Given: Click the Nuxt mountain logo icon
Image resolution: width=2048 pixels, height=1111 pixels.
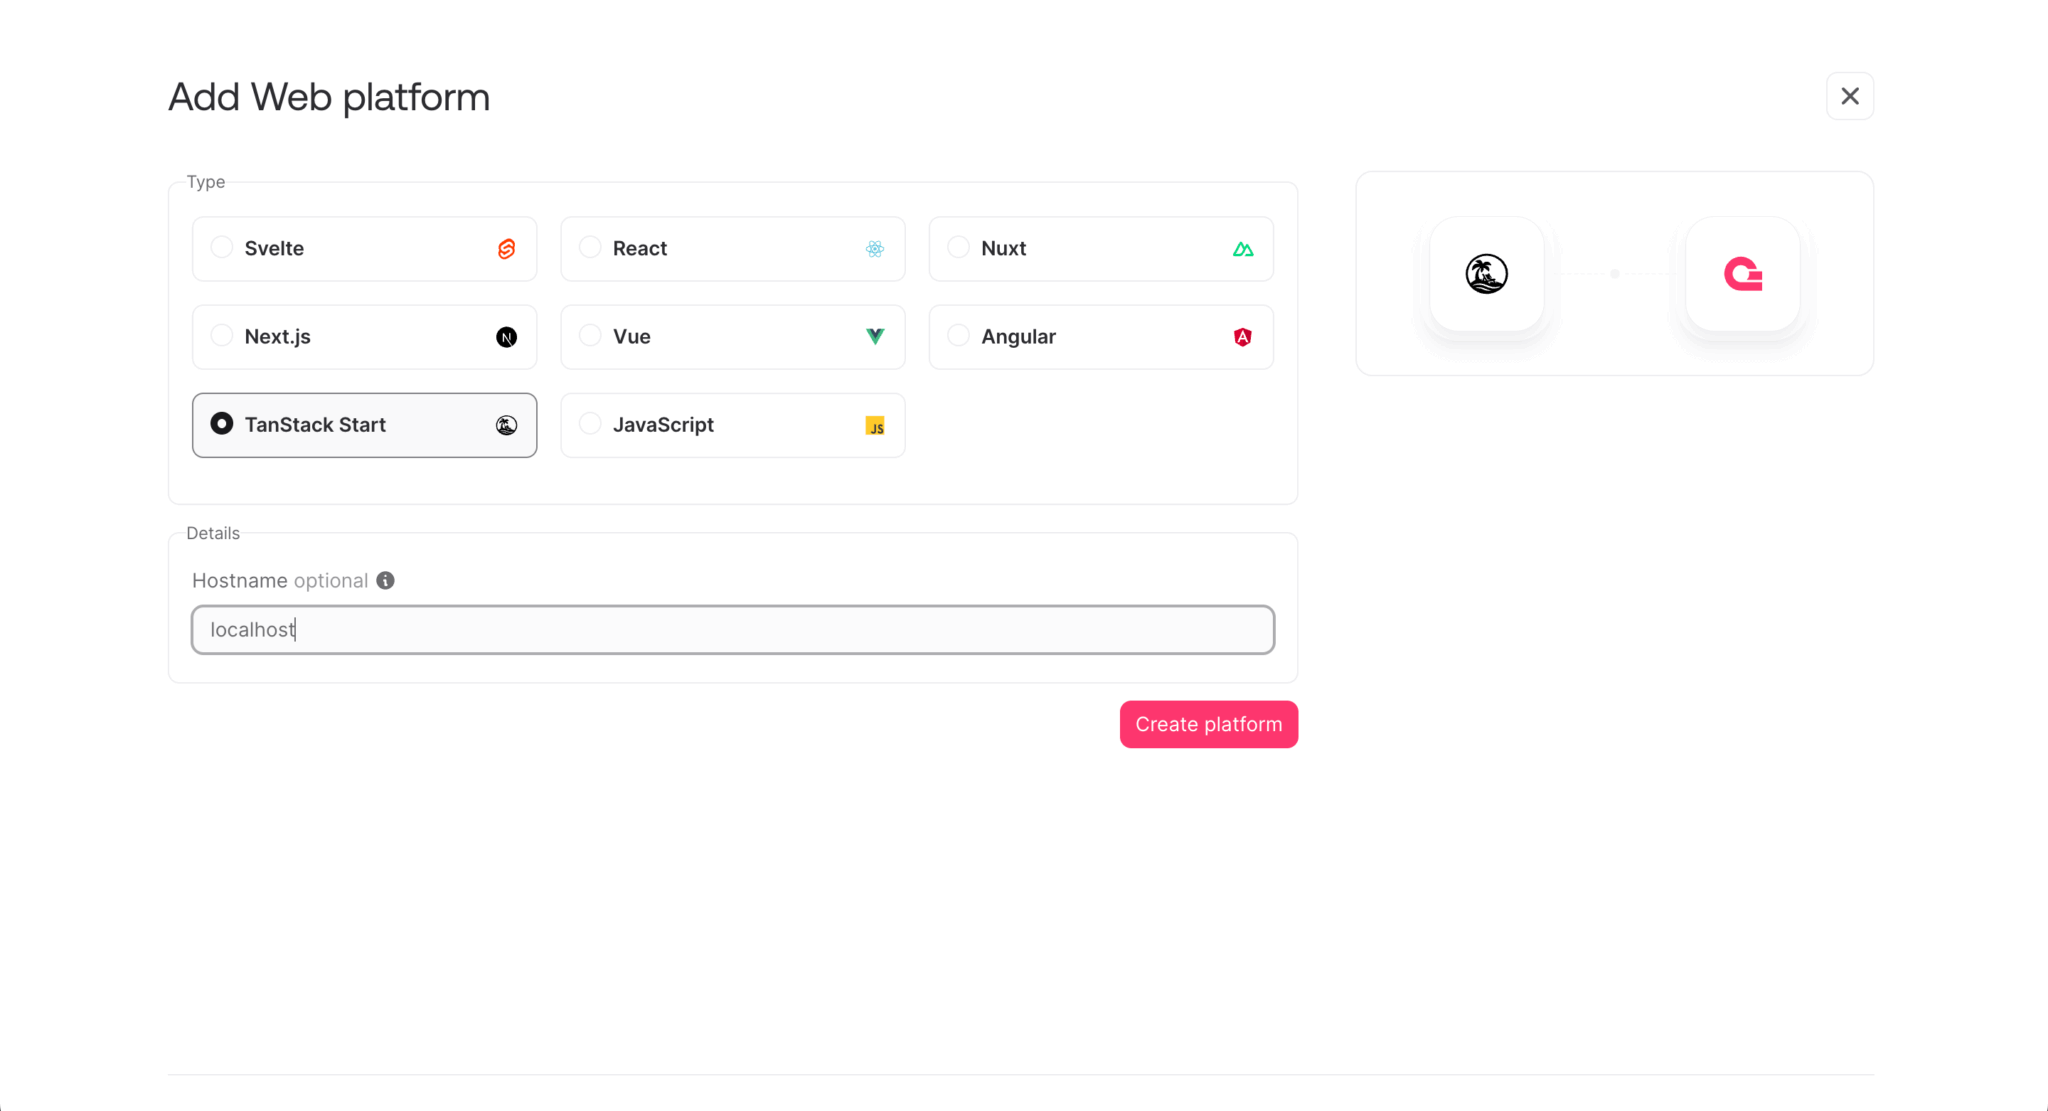Looking at the screenshot, I should tap(1243, 249).
